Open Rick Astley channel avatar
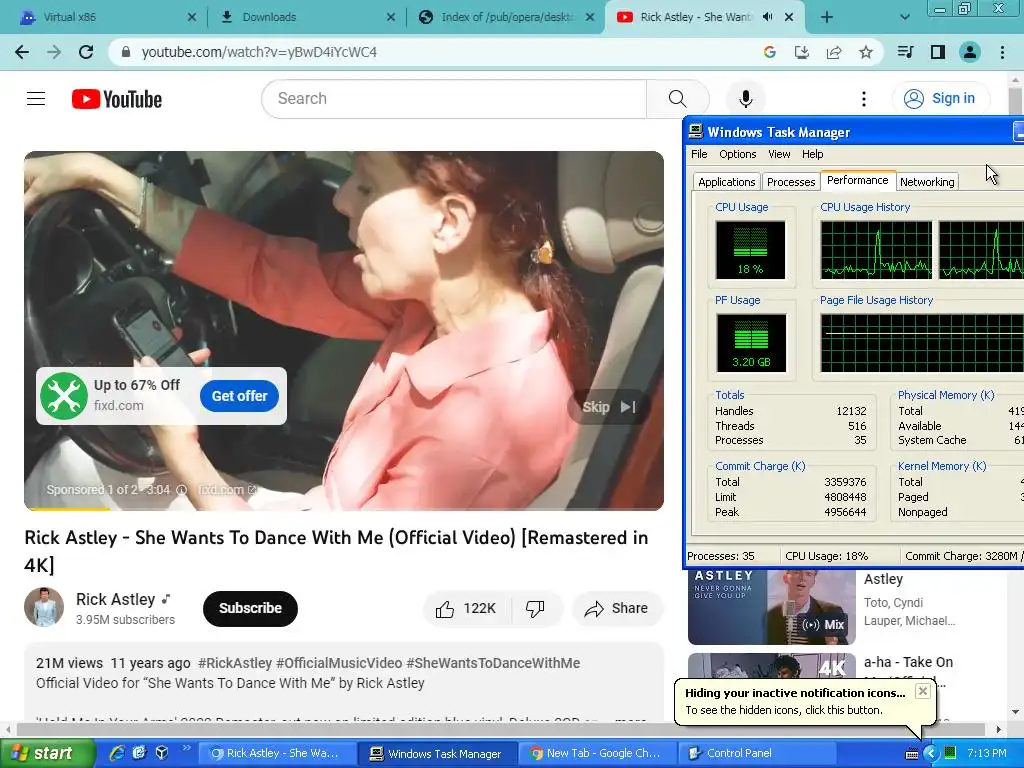Image resolution: width=1024 pixels, height=768 pixels. pos(44,607)
